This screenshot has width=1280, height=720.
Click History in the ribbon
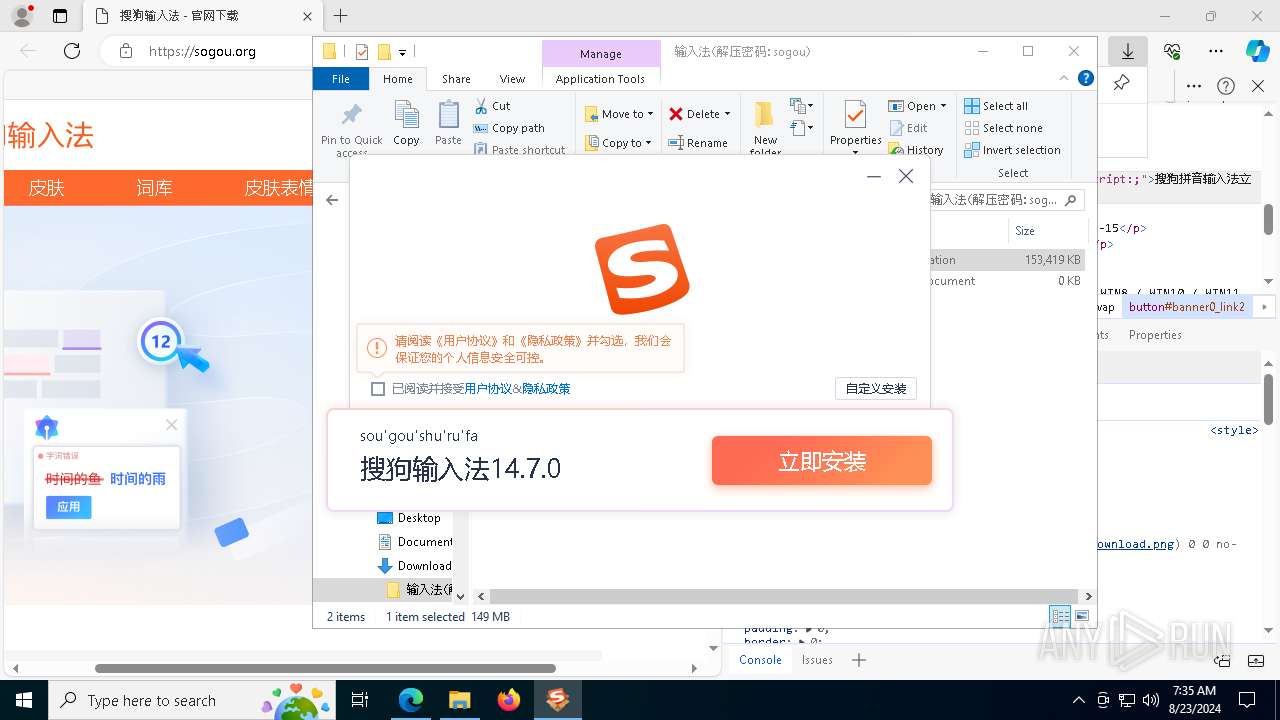click(x=916, y=150)
